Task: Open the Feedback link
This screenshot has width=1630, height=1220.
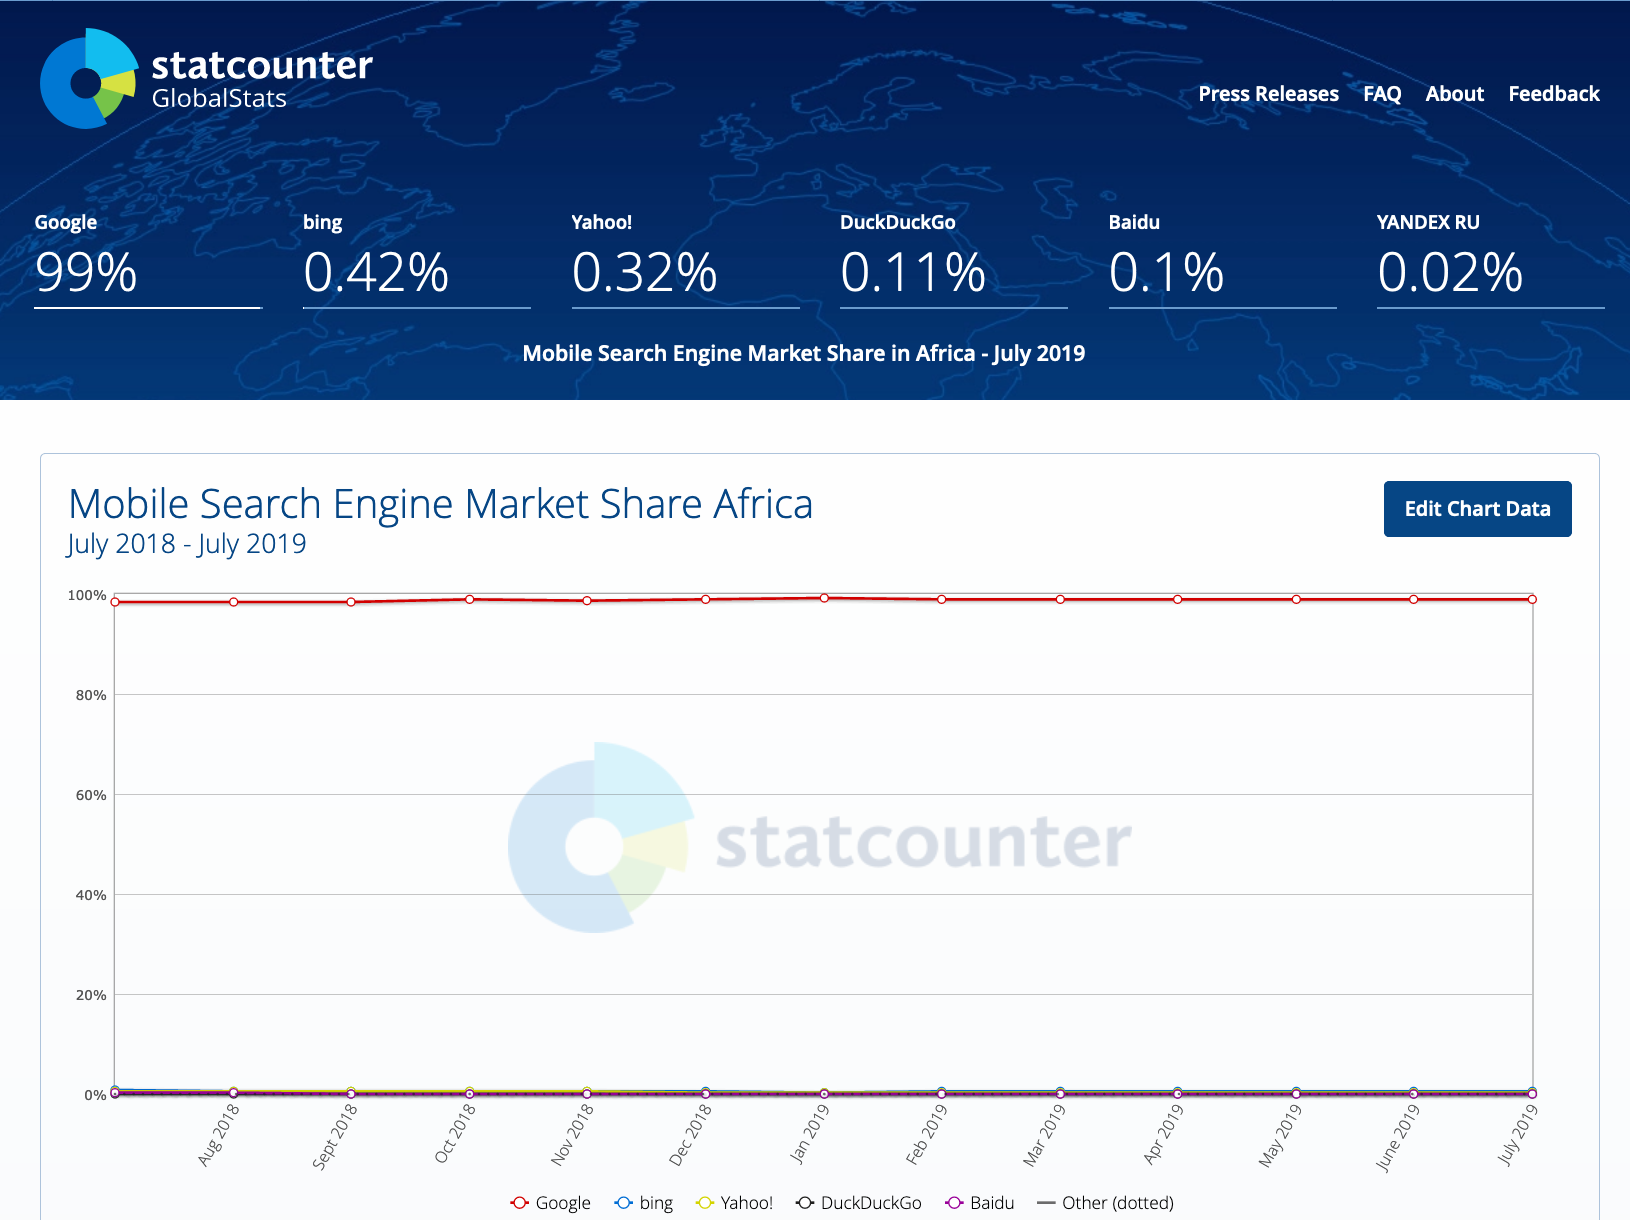Action: [1553, 94]
